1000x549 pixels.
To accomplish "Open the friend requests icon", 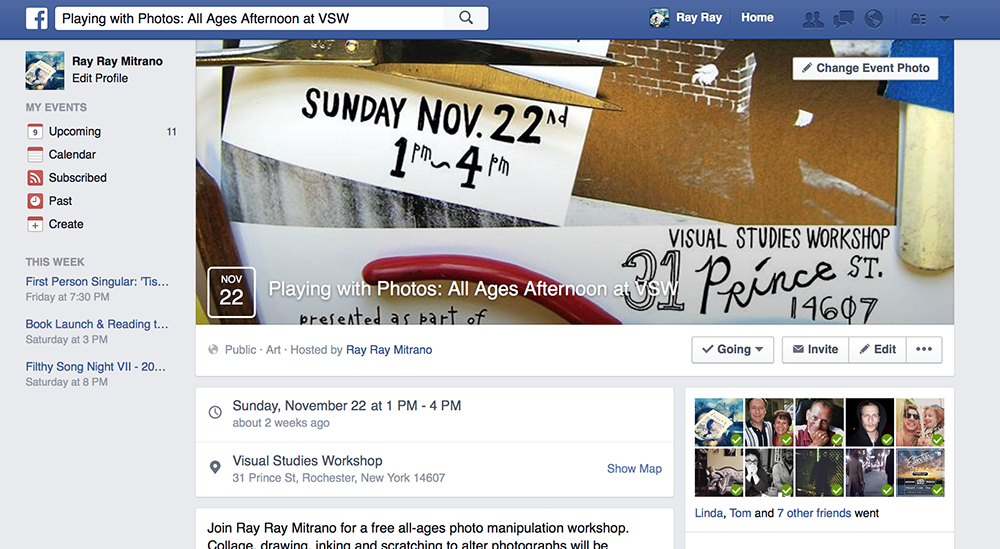I will (812, 19).
